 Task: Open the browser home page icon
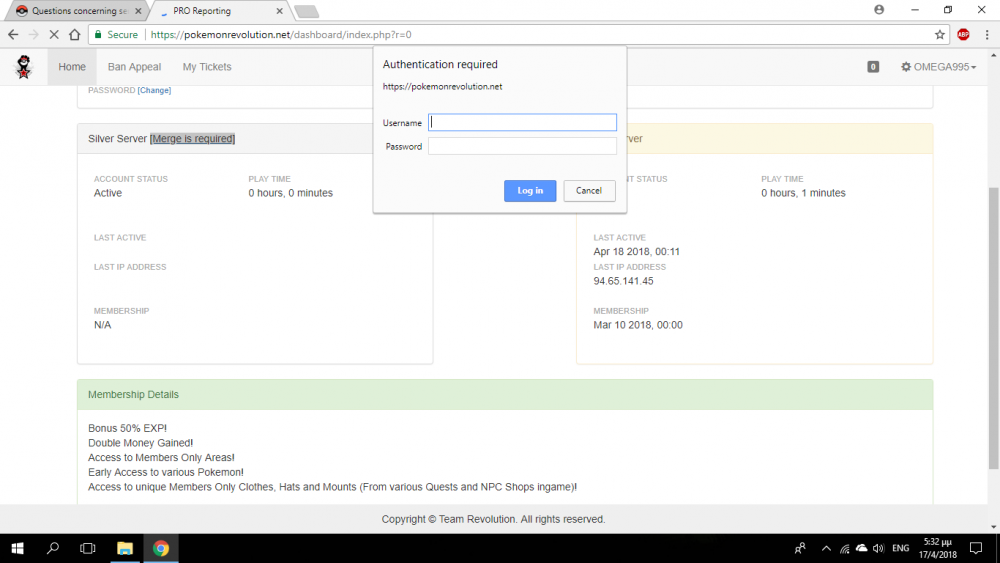click(x=75, y=34)
